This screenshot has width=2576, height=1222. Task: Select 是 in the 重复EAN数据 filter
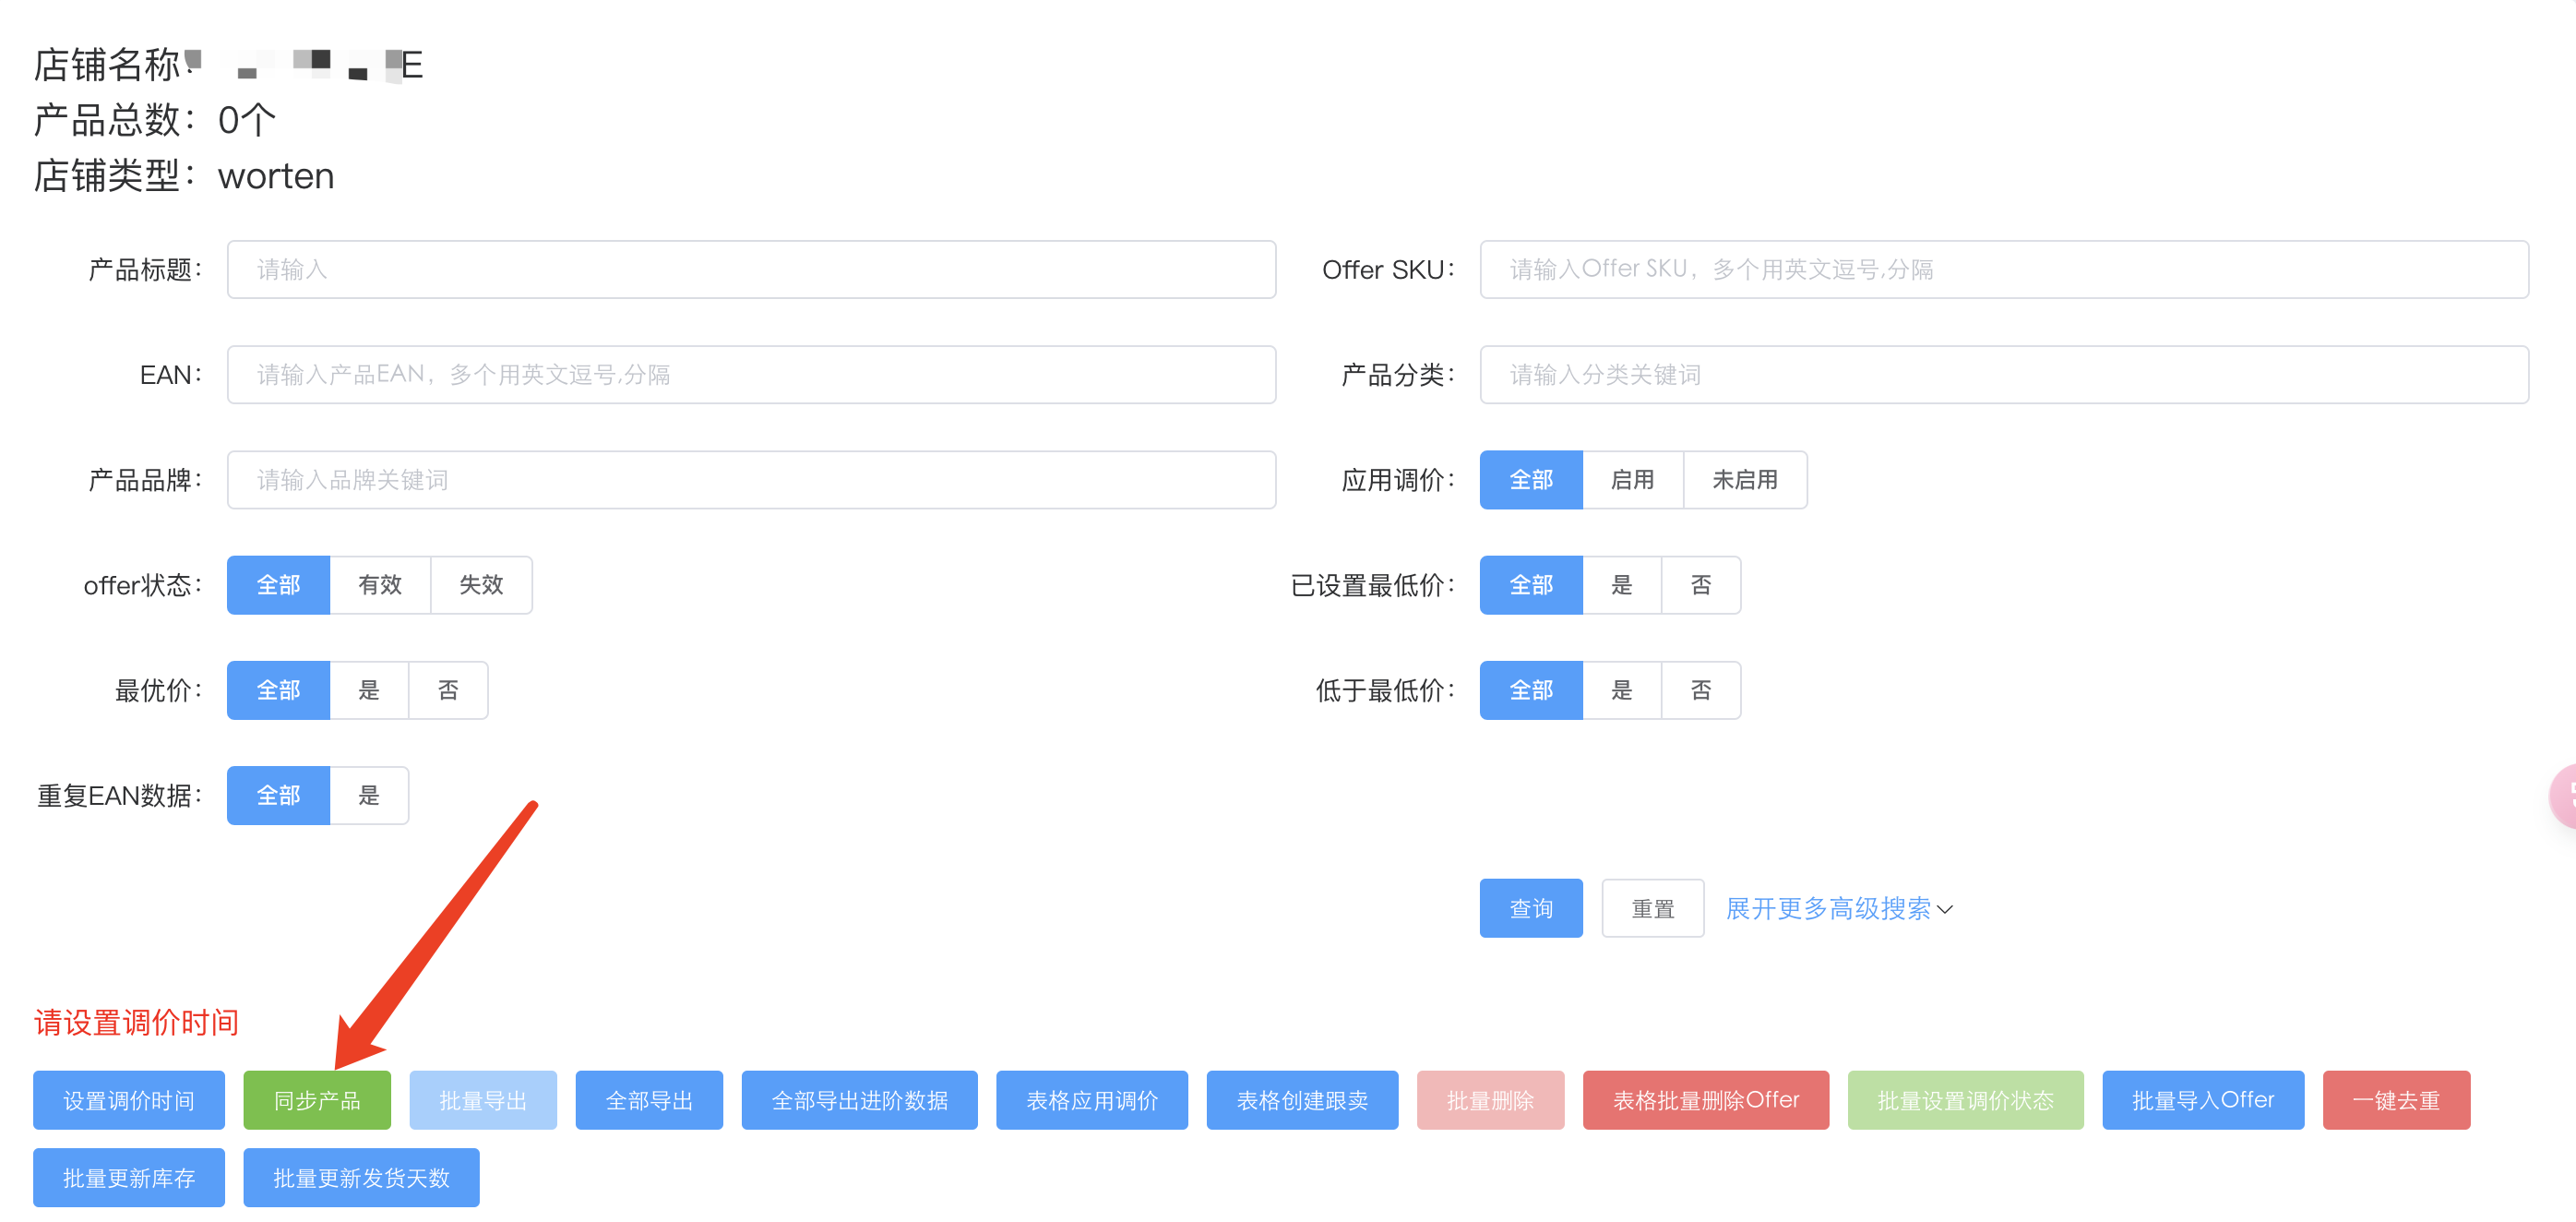pos(369,795)
